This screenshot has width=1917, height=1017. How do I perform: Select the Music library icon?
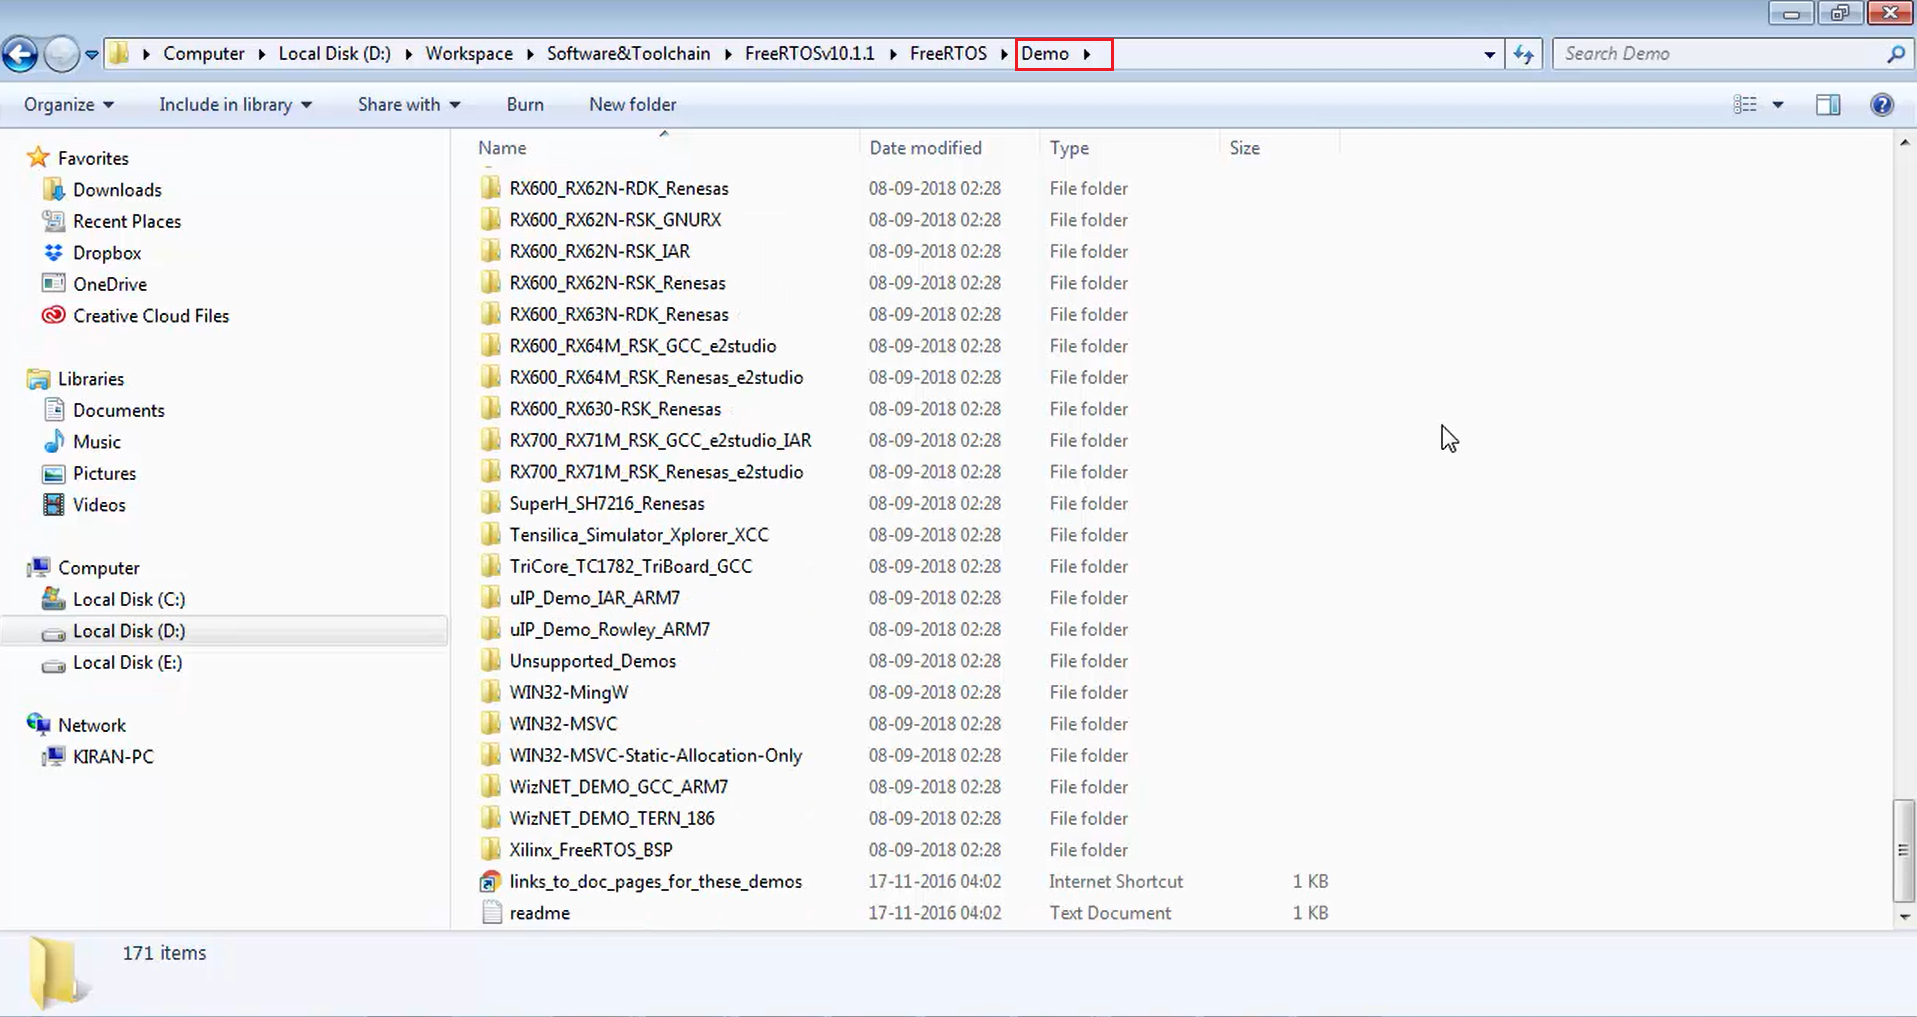tap(54, 442)
